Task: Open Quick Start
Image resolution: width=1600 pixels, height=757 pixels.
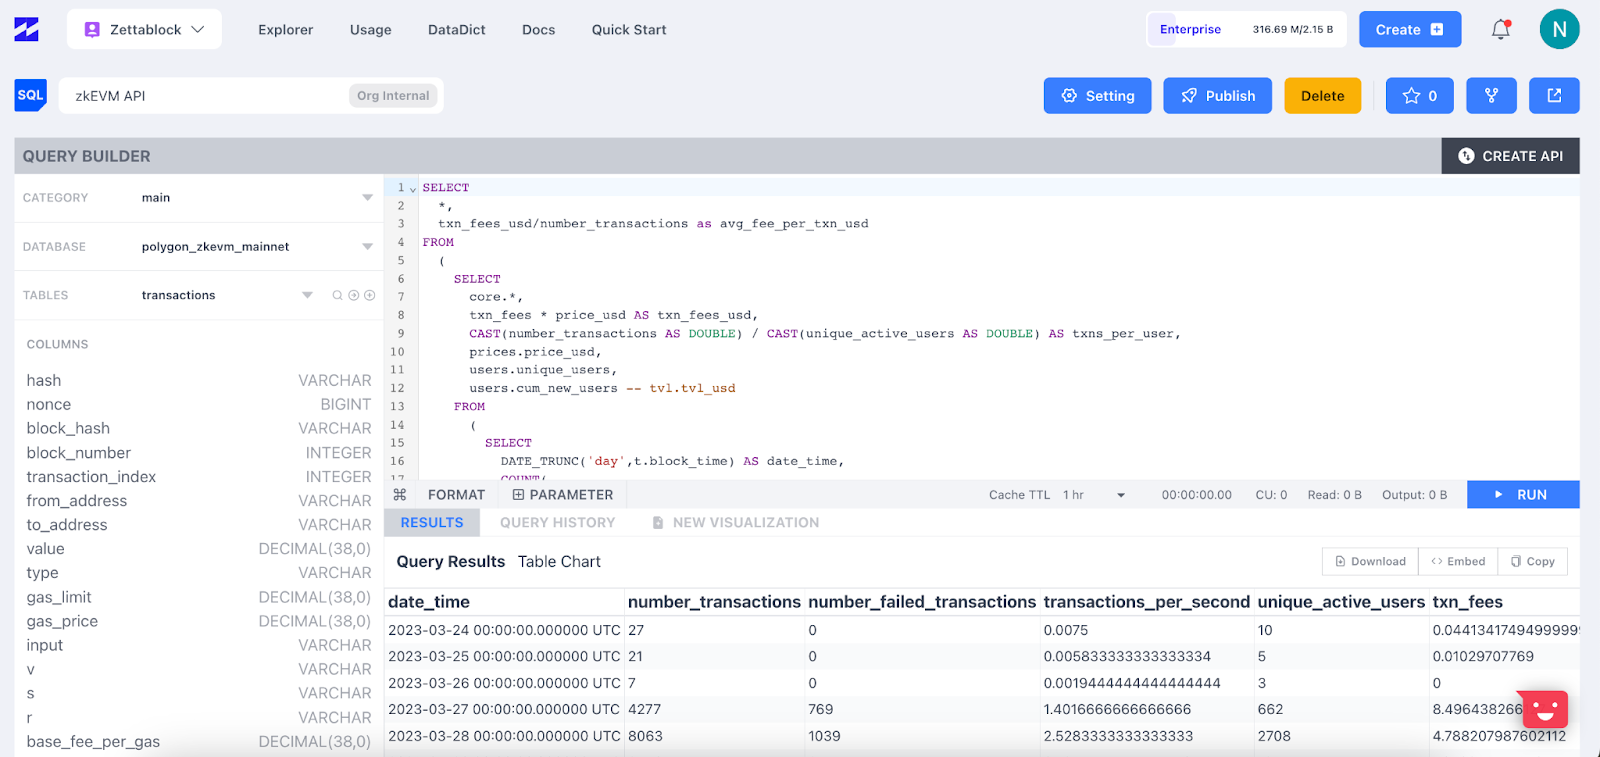Action: 629,30
